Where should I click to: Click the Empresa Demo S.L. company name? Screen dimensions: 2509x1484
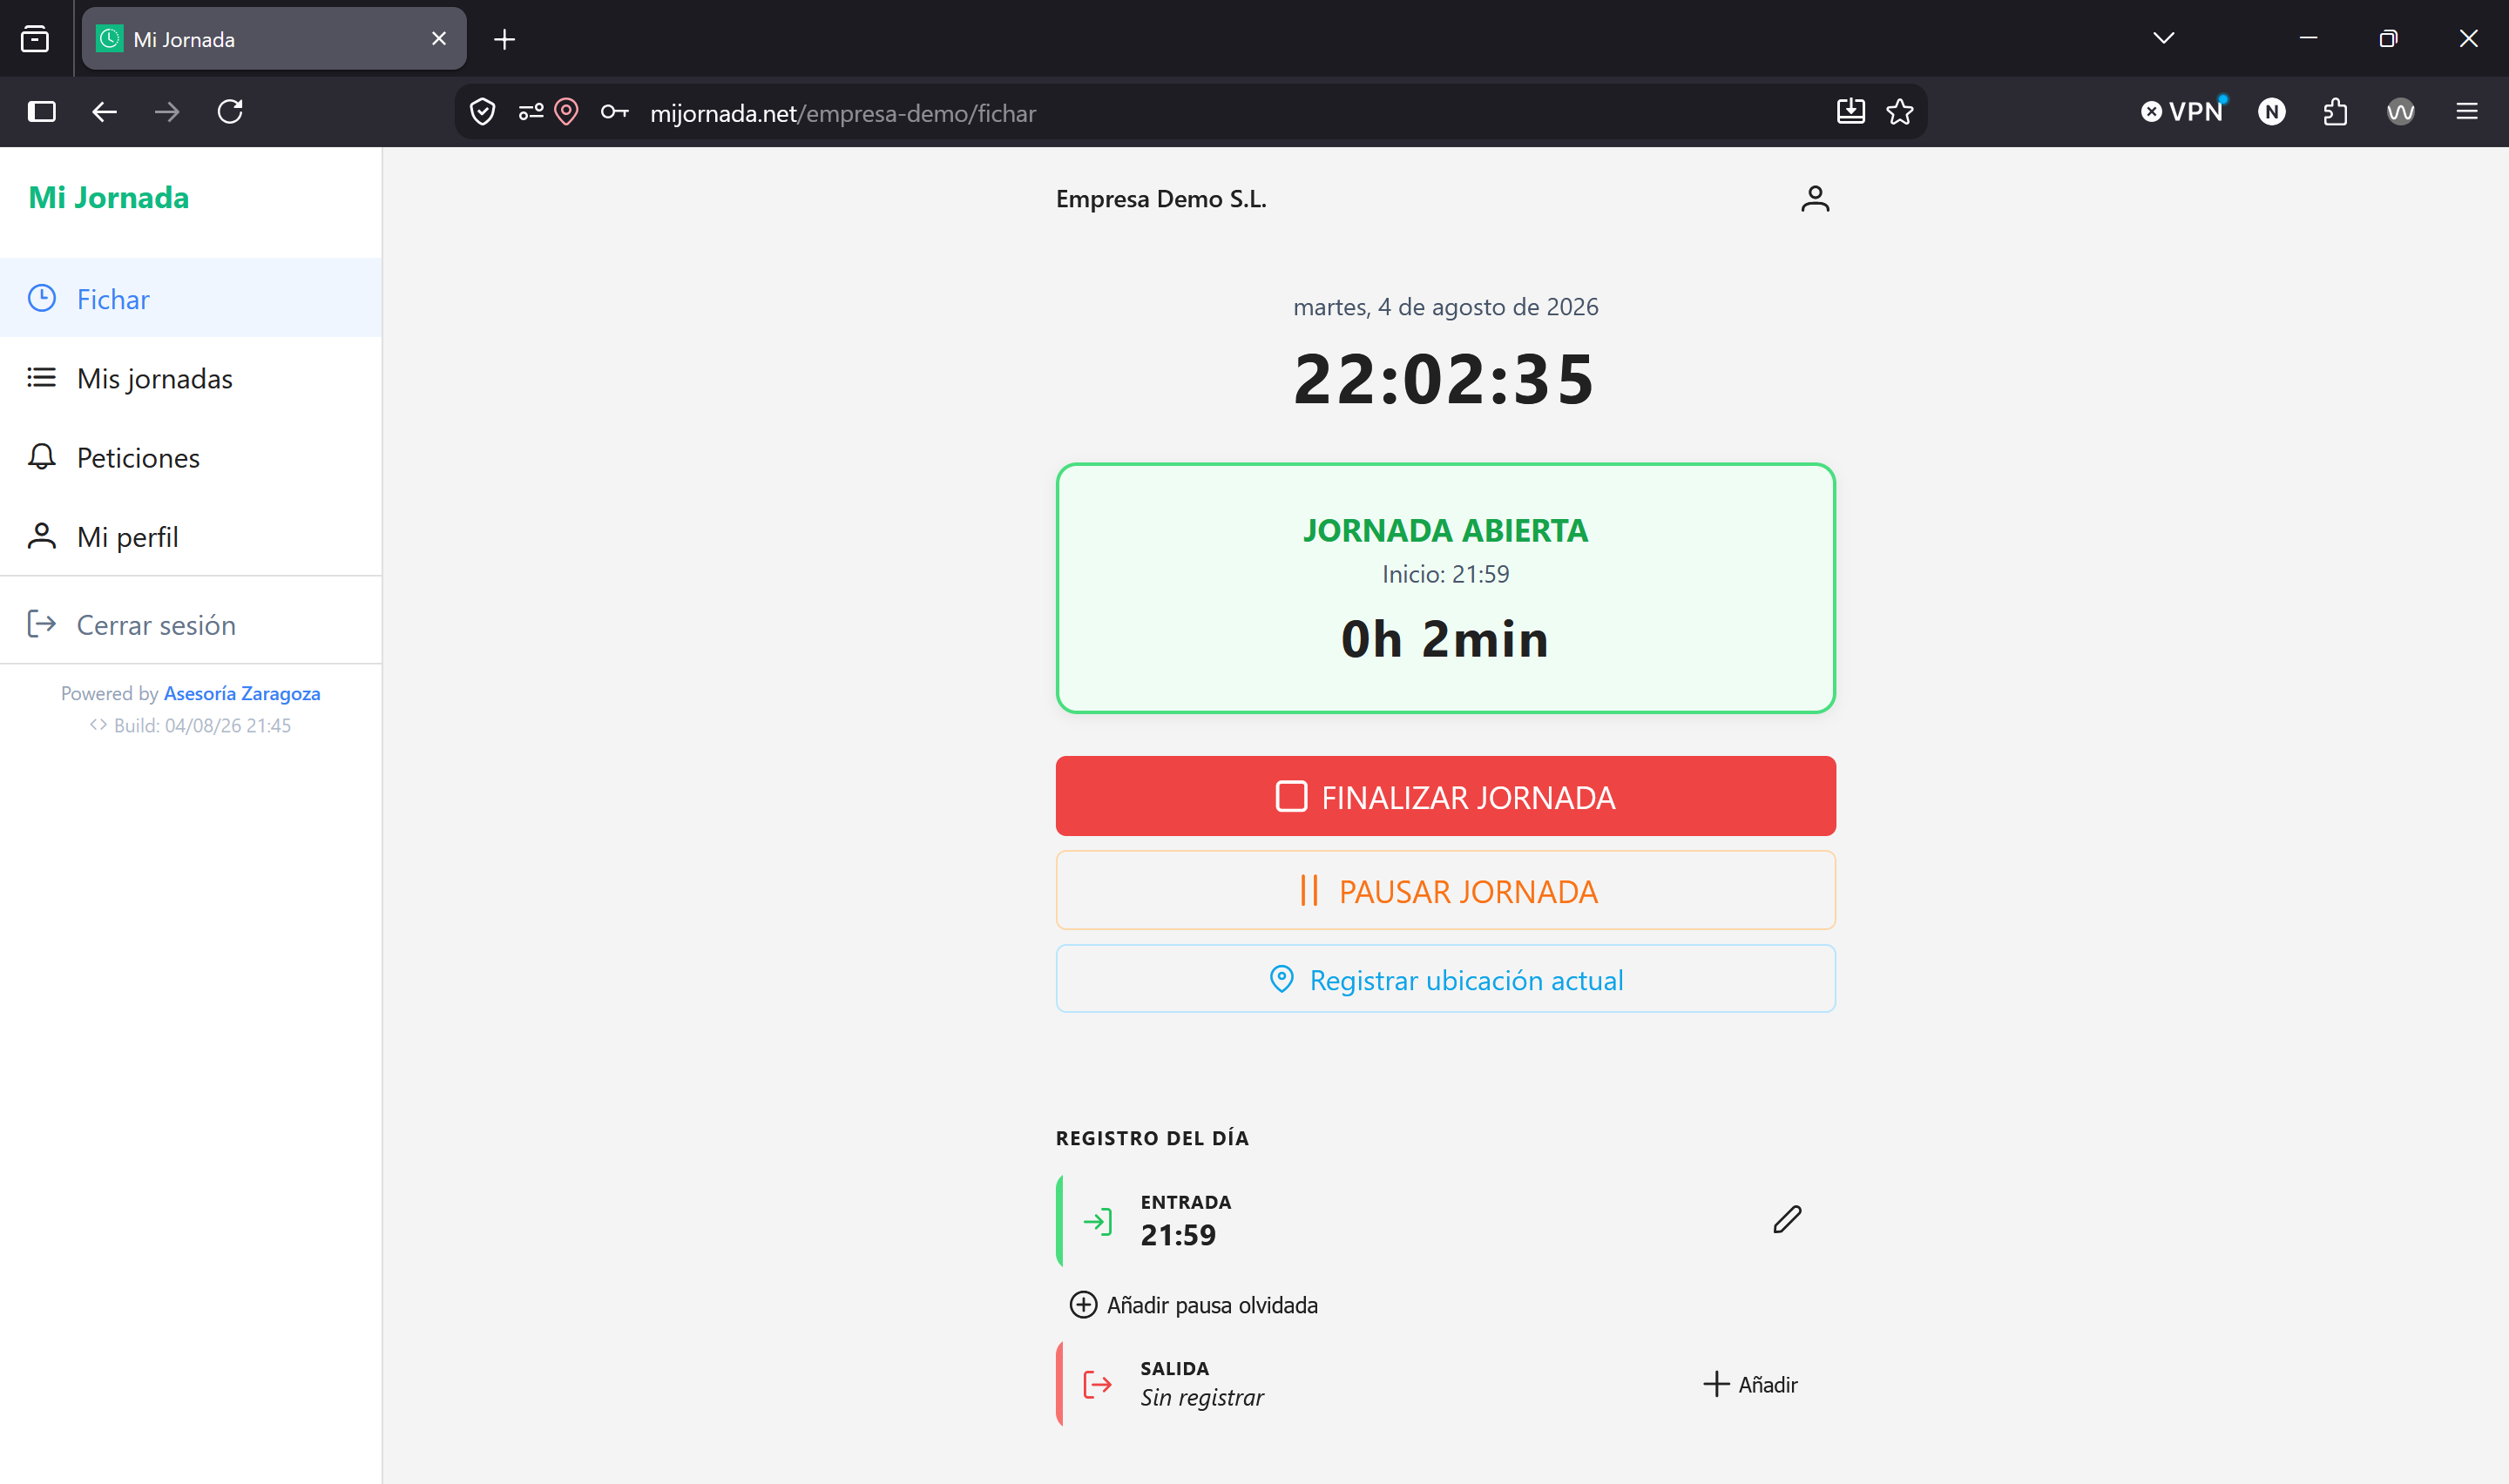click(1161, 199)
